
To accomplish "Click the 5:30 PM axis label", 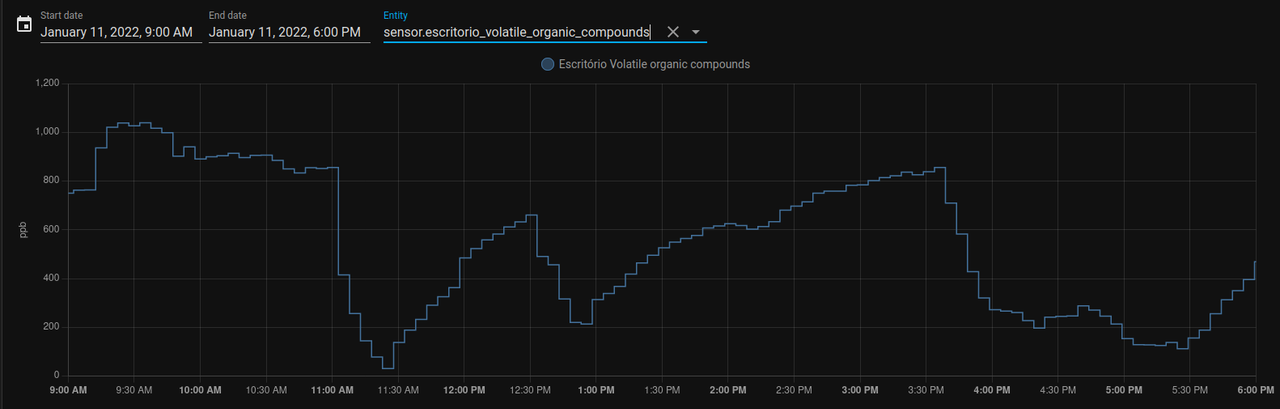I will tap(1189, 390).
